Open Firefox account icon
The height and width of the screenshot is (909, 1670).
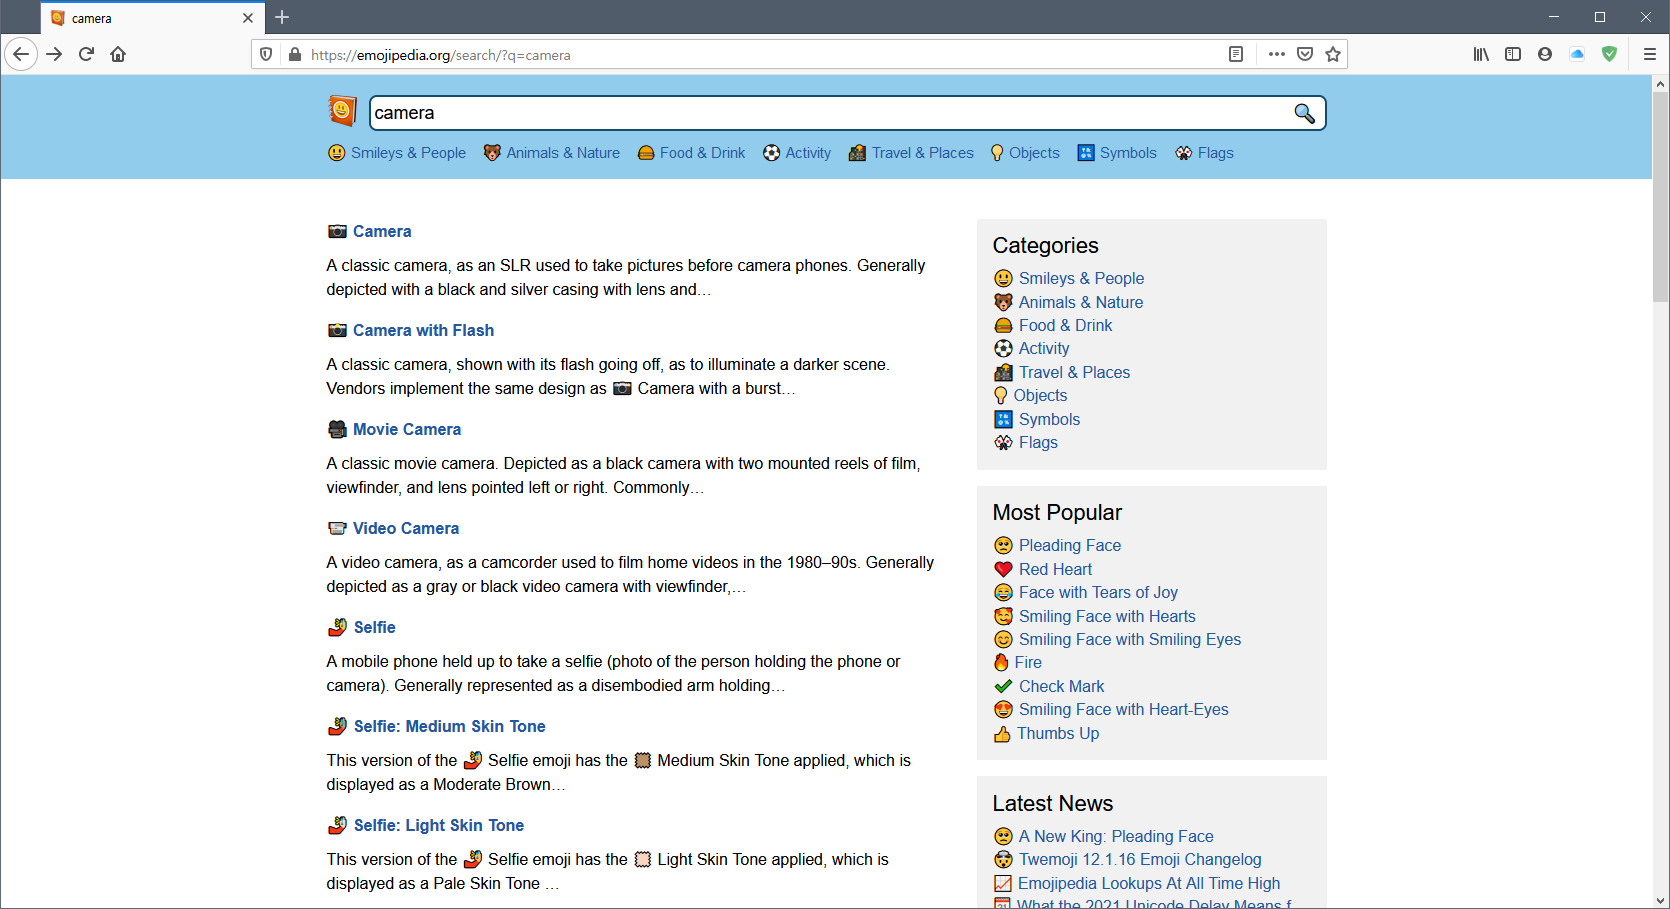(1545, 54)
